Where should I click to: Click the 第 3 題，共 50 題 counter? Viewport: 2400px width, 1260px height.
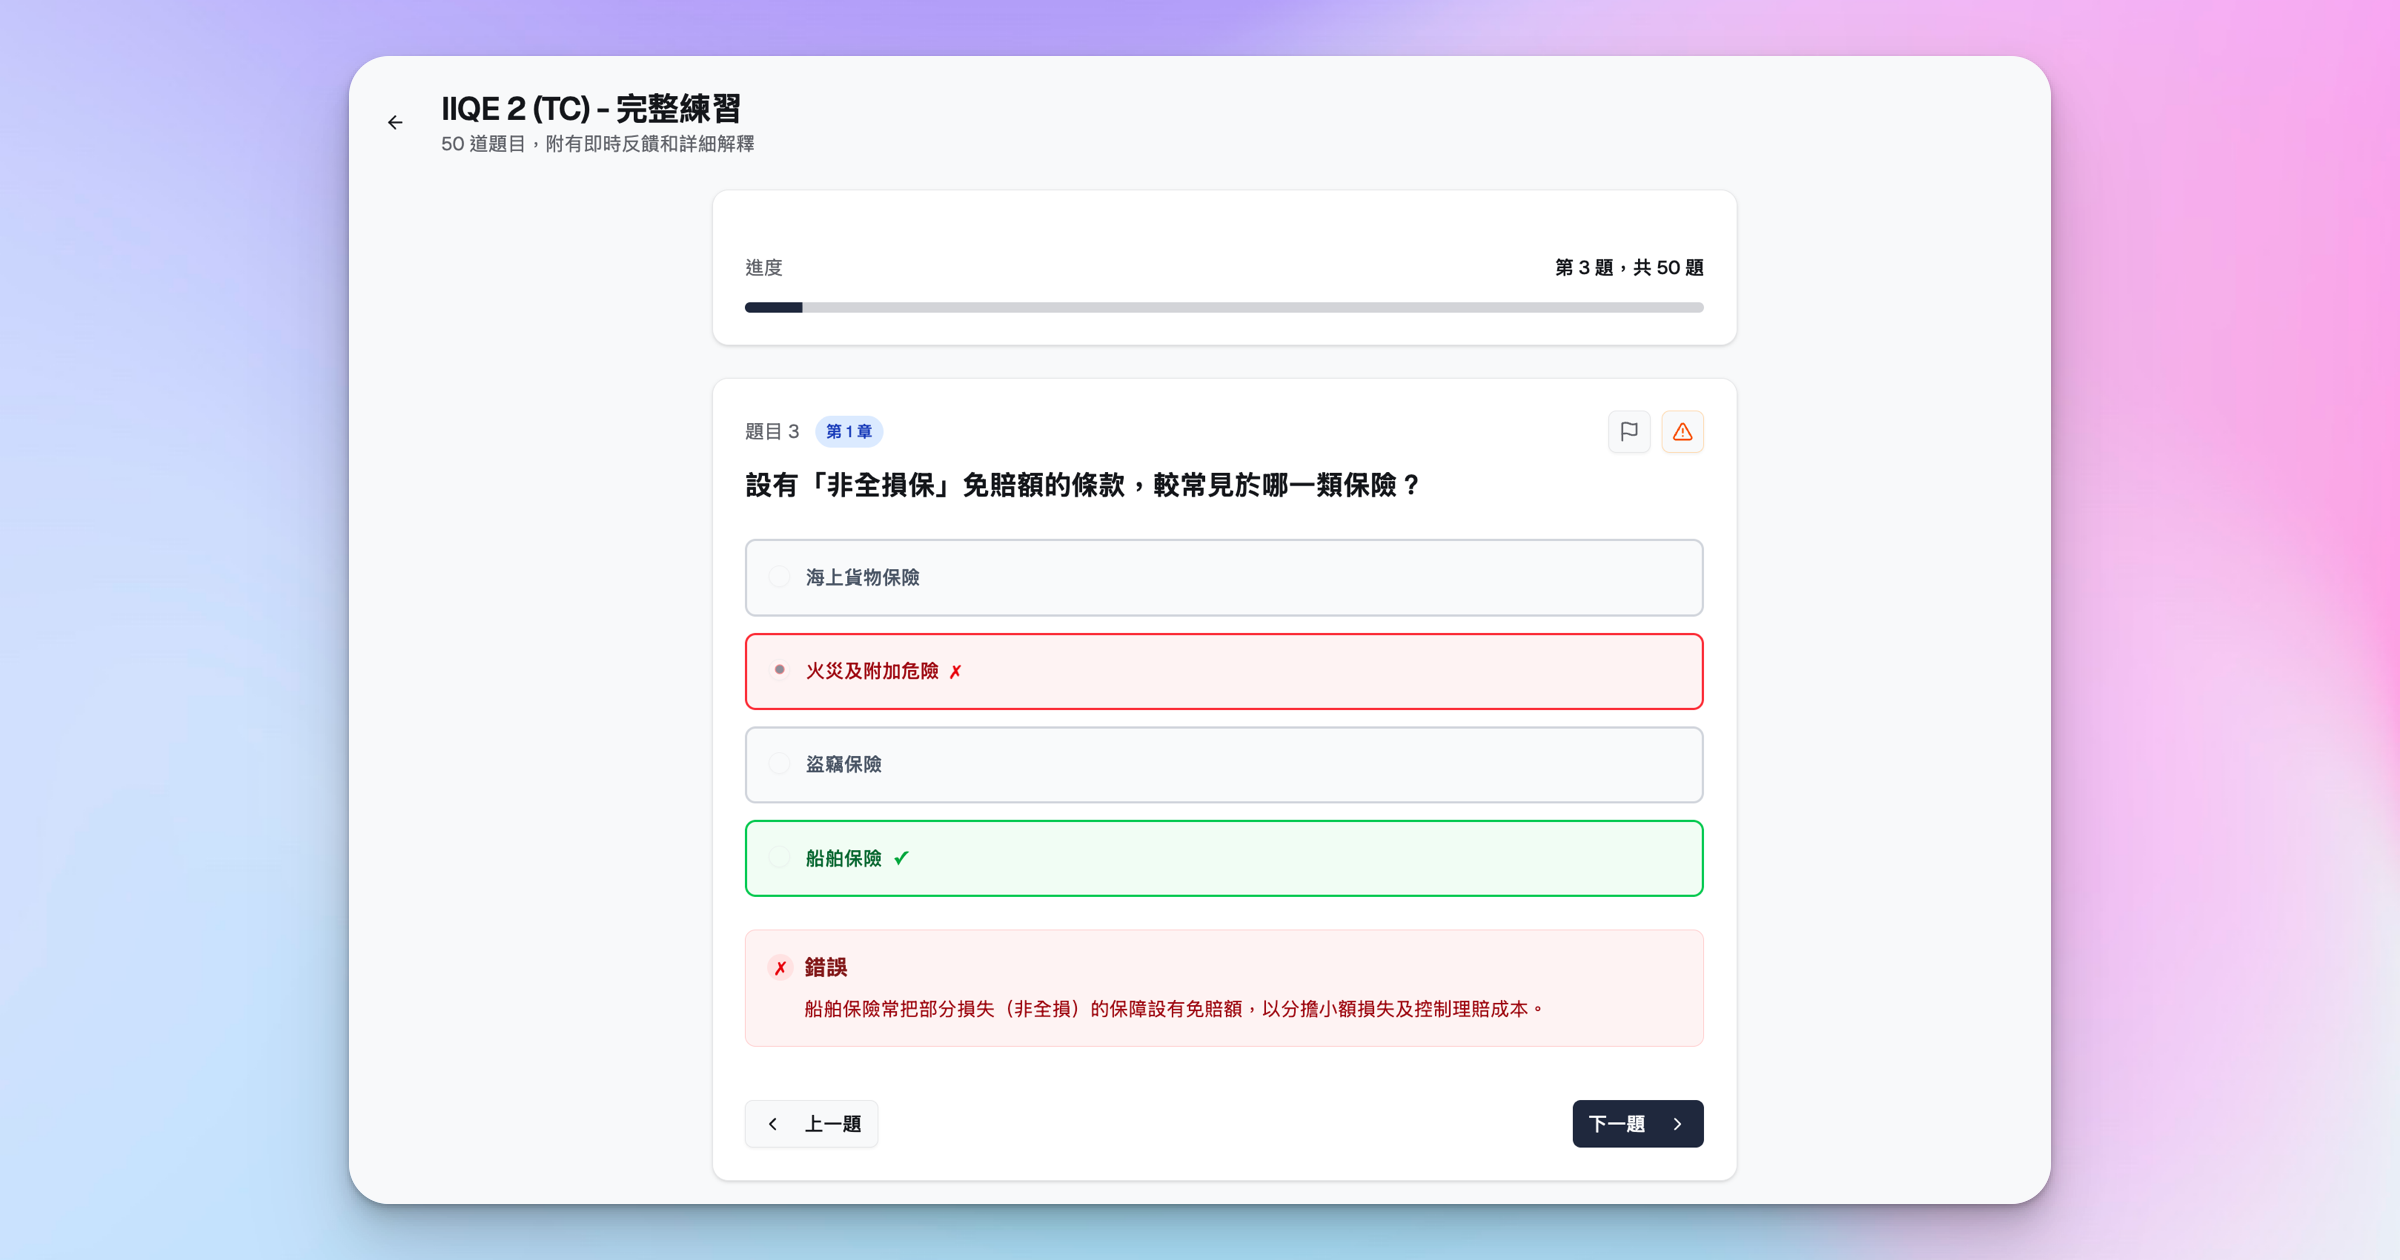point(1629,268)
